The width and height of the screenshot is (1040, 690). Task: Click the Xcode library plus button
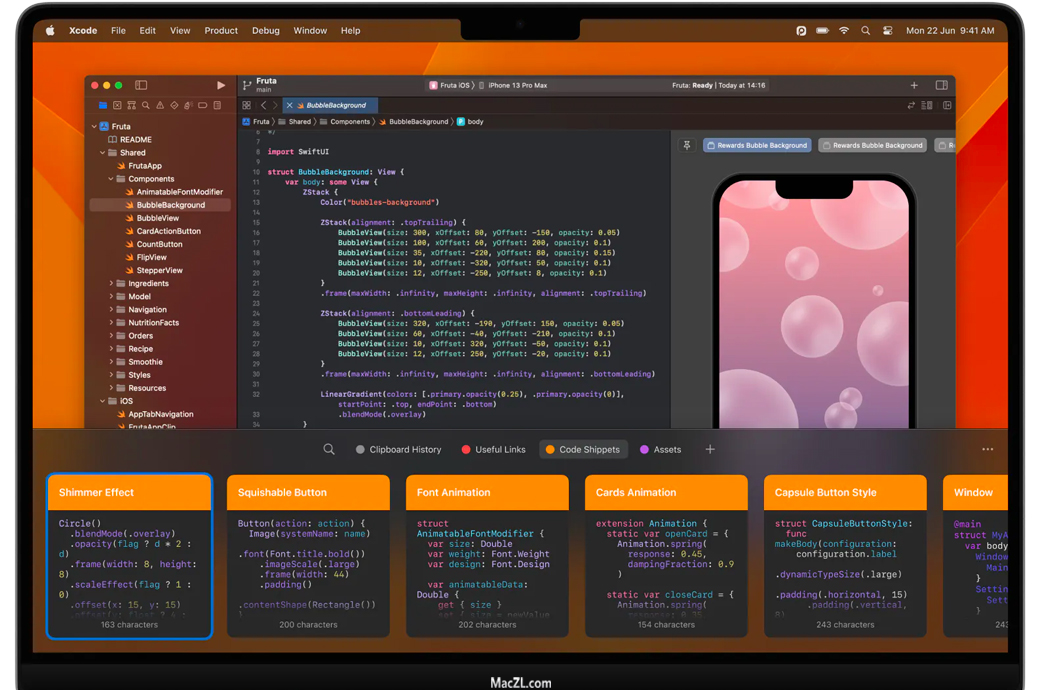(x=914, y=86)
